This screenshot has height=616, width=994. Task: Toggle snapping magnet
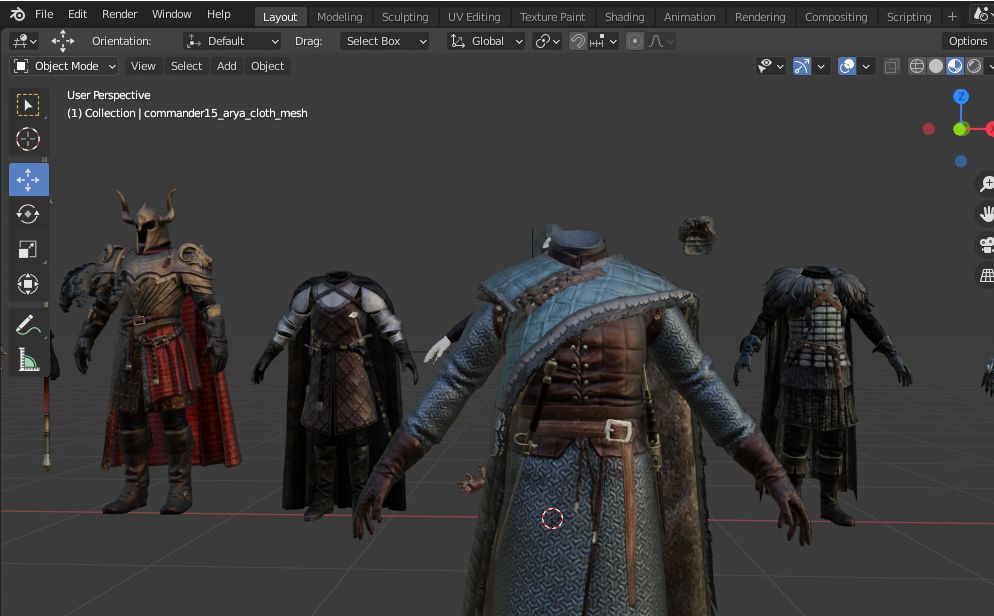coord(578,41)
